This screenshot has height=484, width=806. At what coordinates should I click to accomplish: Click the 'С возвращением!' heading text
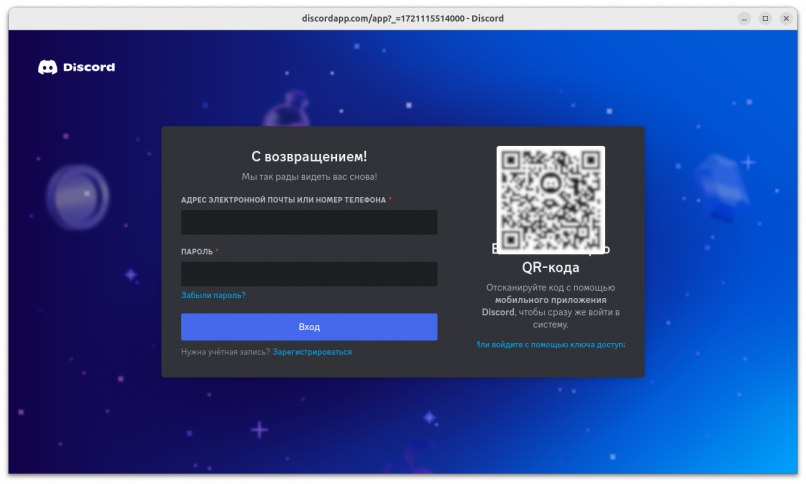click(309, 156)
